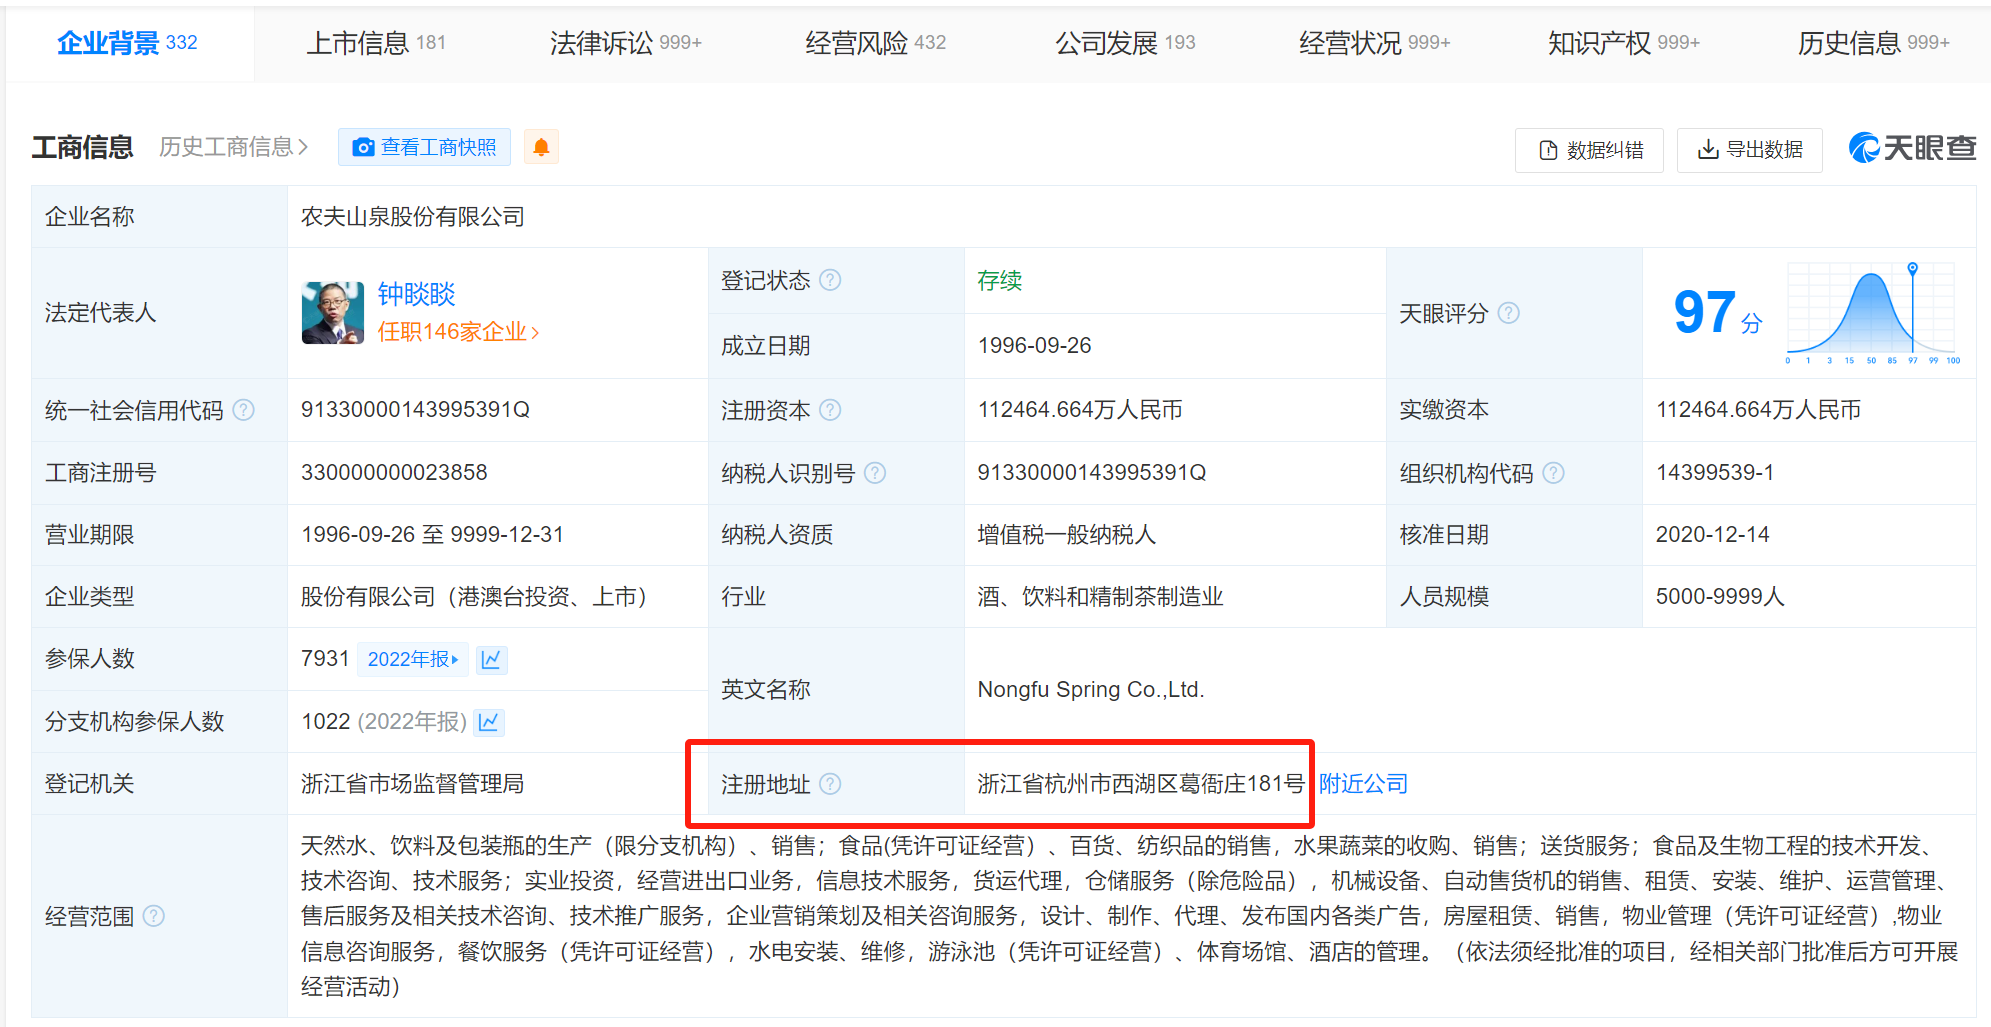This screenshot has width=1991, height=1027.
Task: Open the 2022年报 dropdown
Action: (412, 659)
